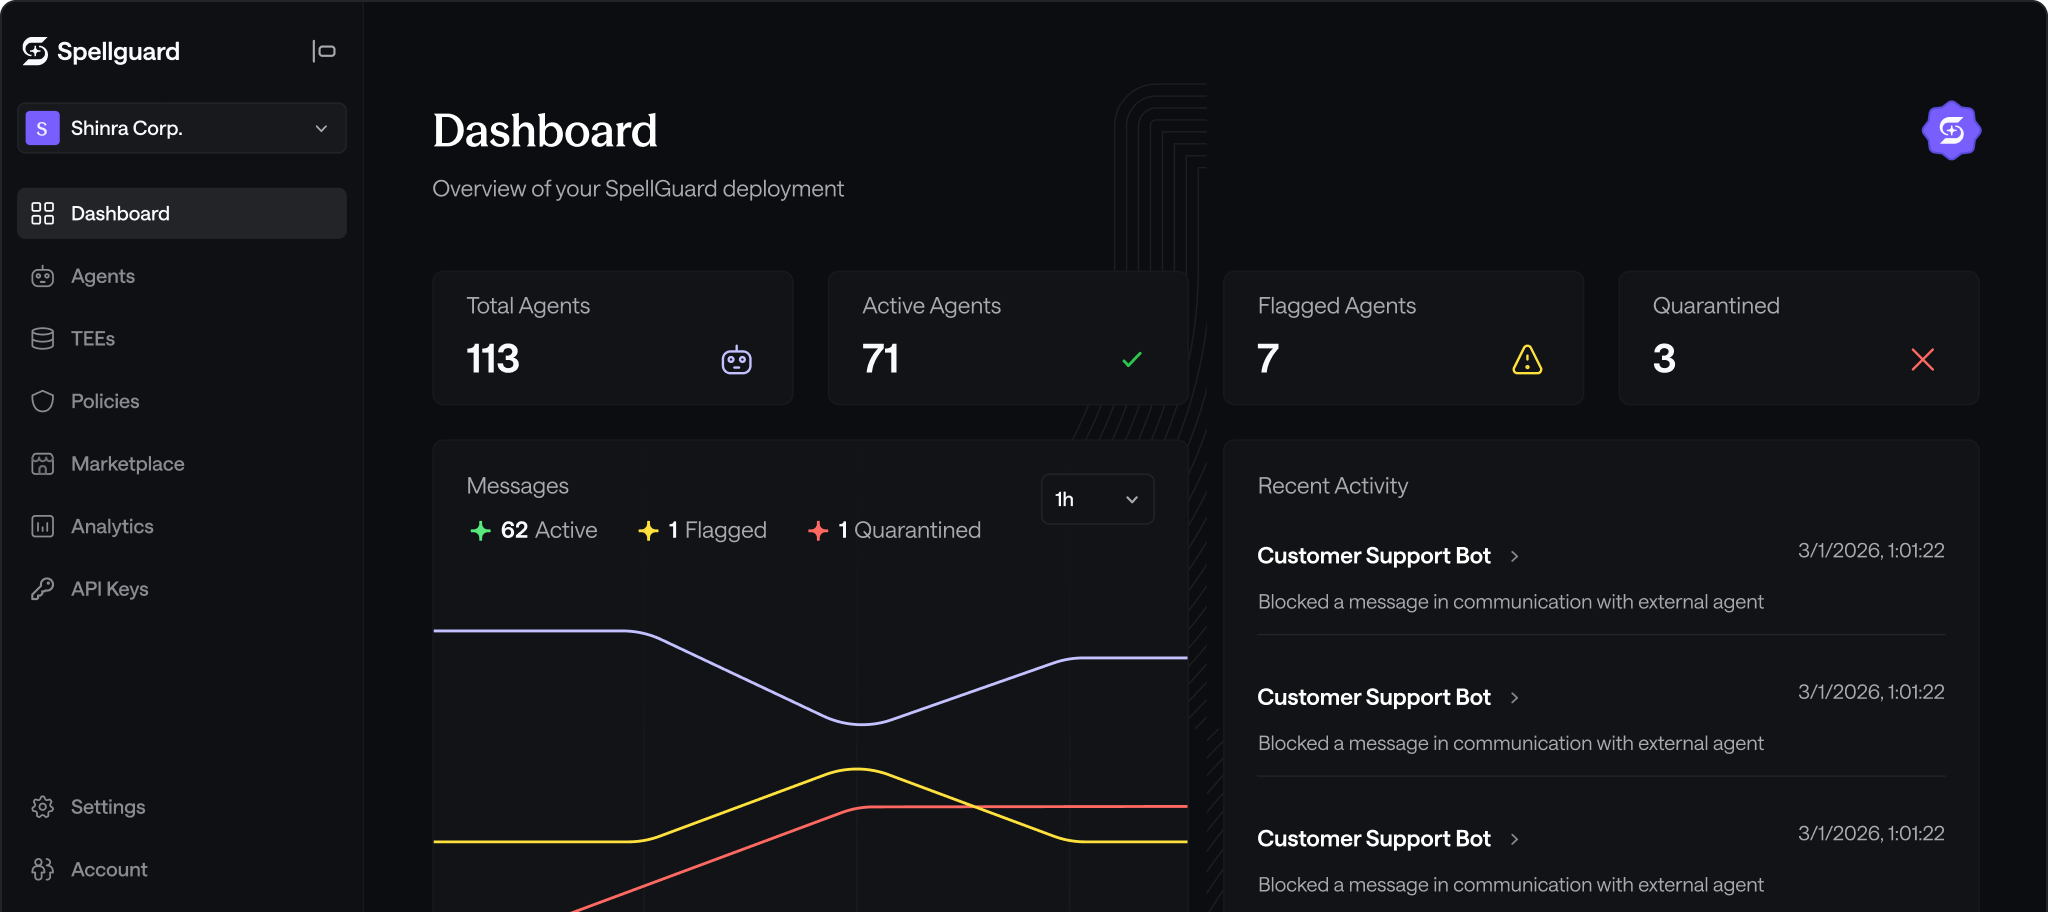Click the Analytics chart icon
2048x912 pixels.
[x=42, y=526]
